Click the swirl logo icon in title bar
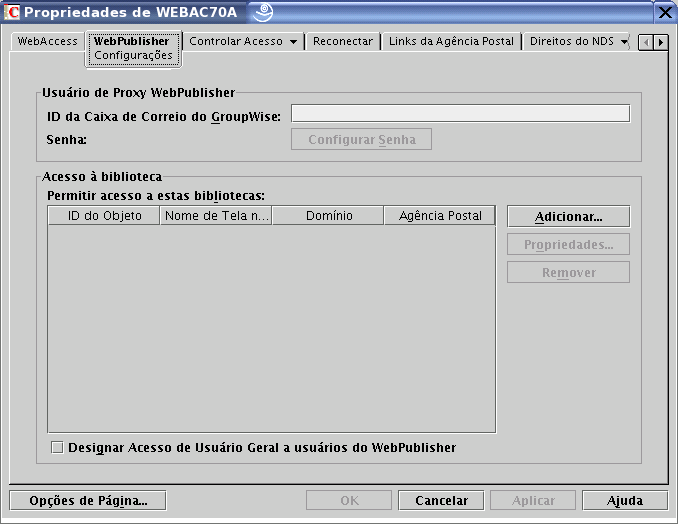Viewport: 678px width, 524px height. [263, 12]
